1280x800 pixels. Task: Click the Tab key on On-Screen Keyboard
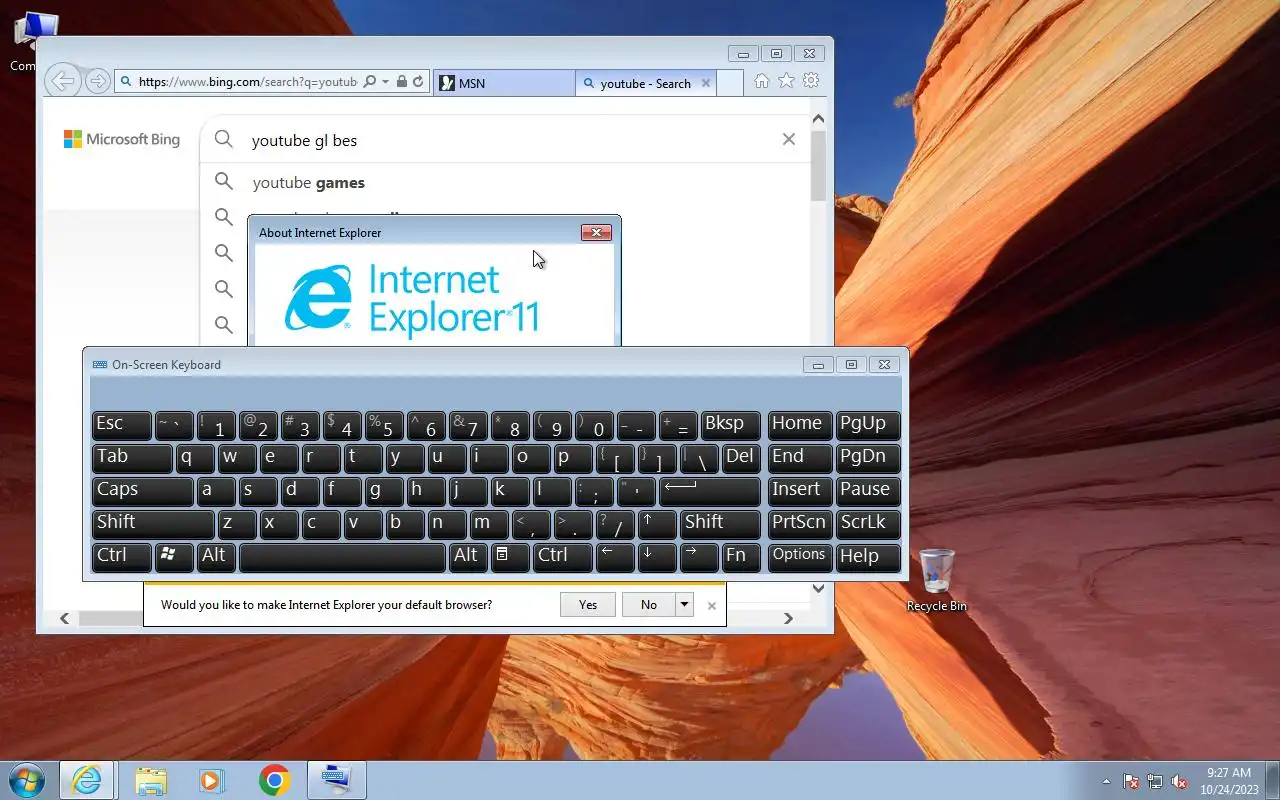click(132, 457)
